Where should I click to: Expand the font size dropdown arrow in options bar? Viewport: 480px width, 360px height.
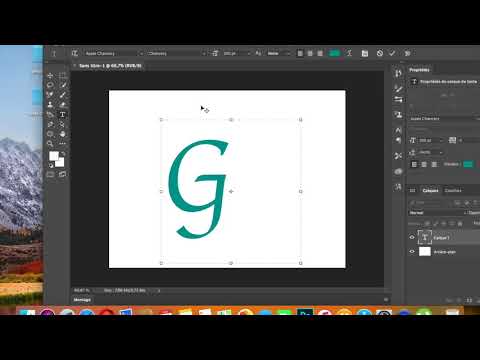pyautogui.click(x=249, y=53)
